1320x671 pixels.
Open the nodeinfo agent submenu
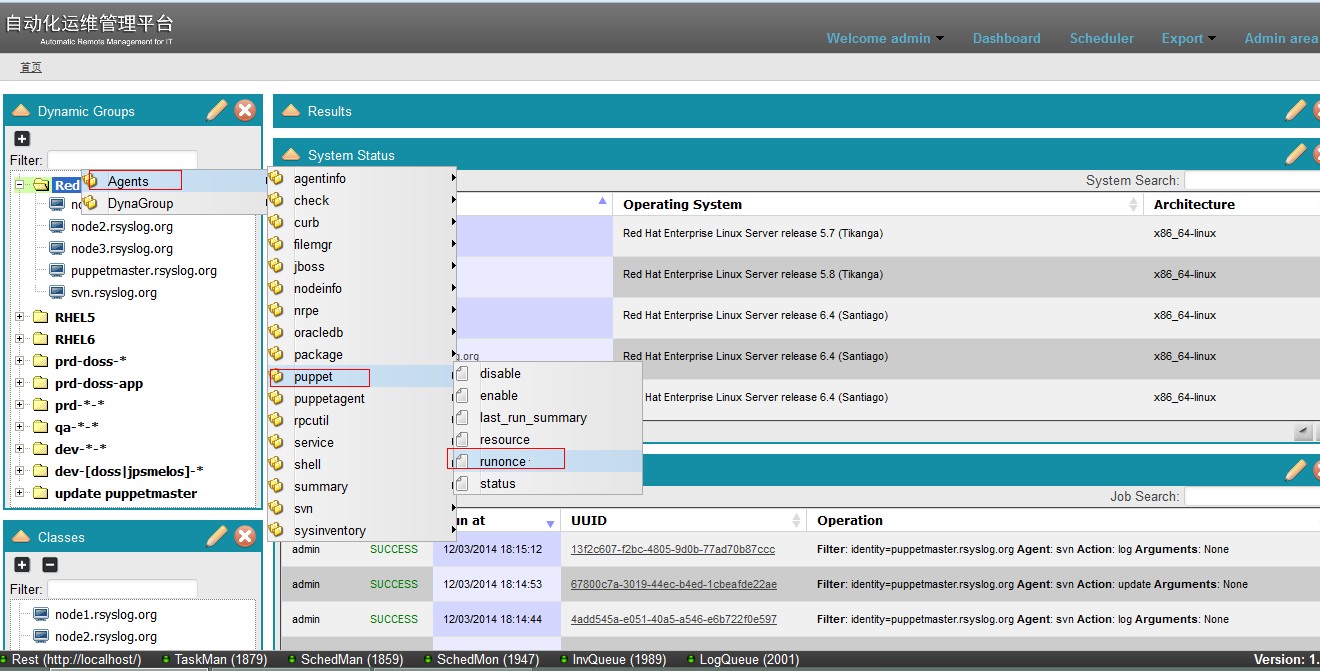point(361,288)
